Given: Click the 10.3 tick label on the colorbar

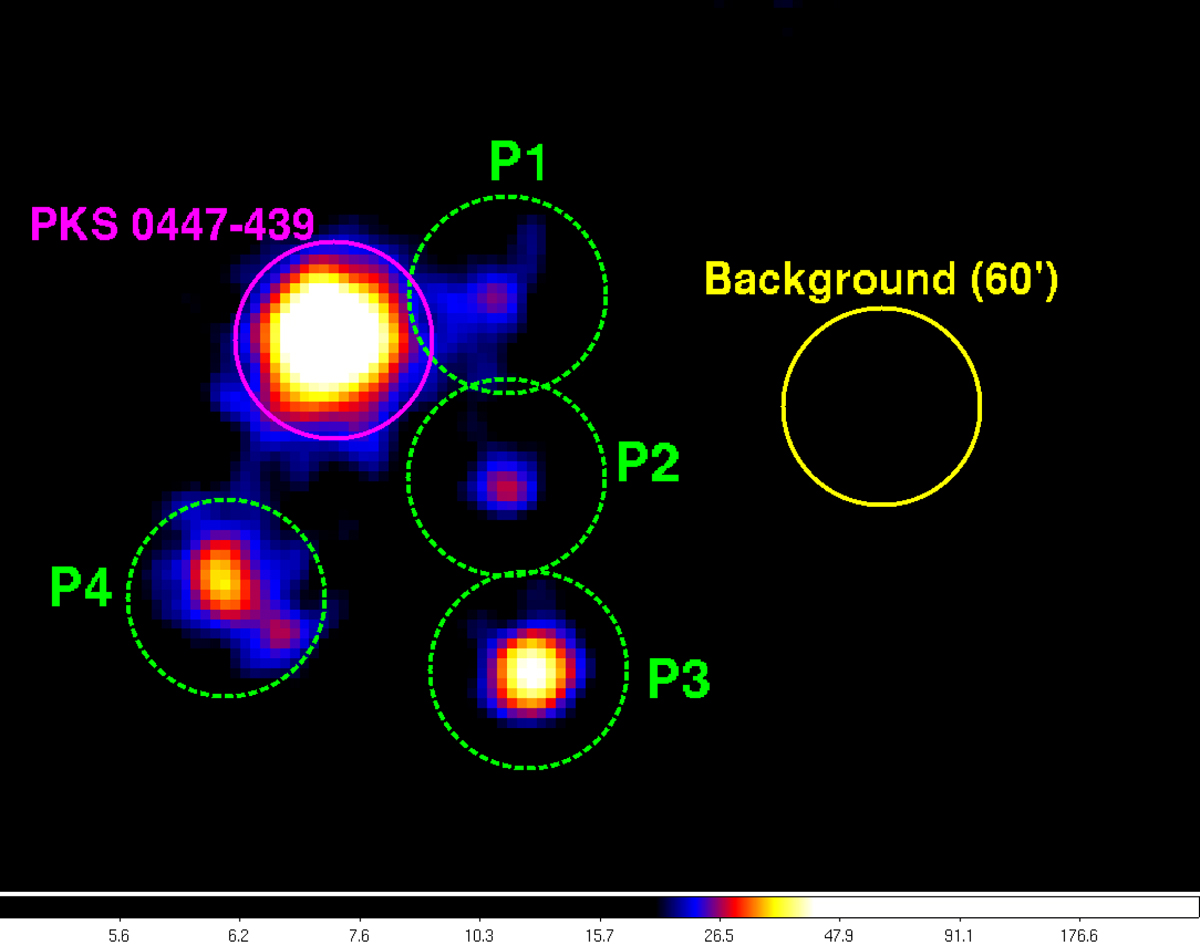Looking at the screenshot, I should [479, 937].
